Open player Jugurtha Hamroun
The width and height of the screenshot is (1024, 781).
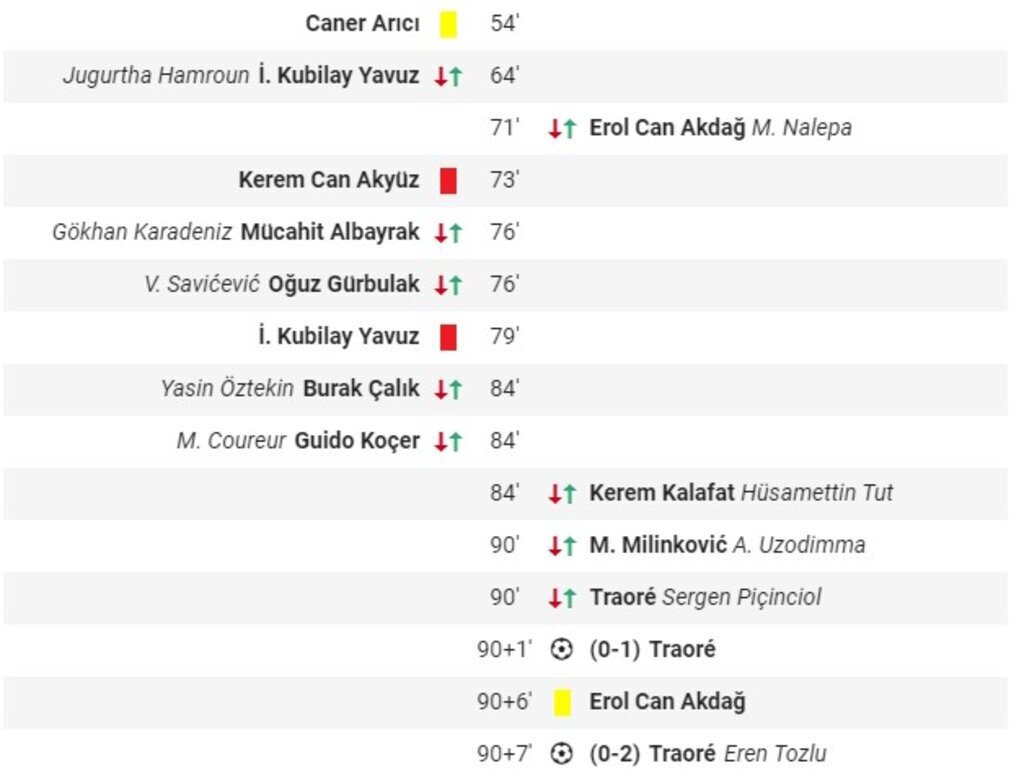click(156, 76)
